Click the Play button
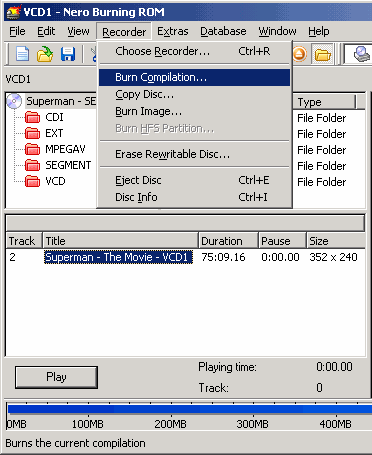 click(x=56, y=377)
